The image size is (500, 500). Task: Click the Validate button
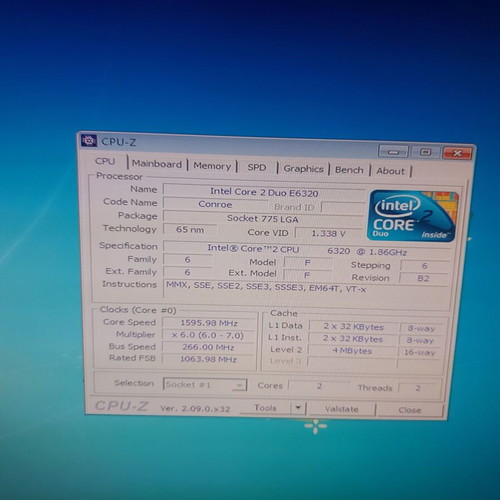pyautogui.click(x=342, y=409)
